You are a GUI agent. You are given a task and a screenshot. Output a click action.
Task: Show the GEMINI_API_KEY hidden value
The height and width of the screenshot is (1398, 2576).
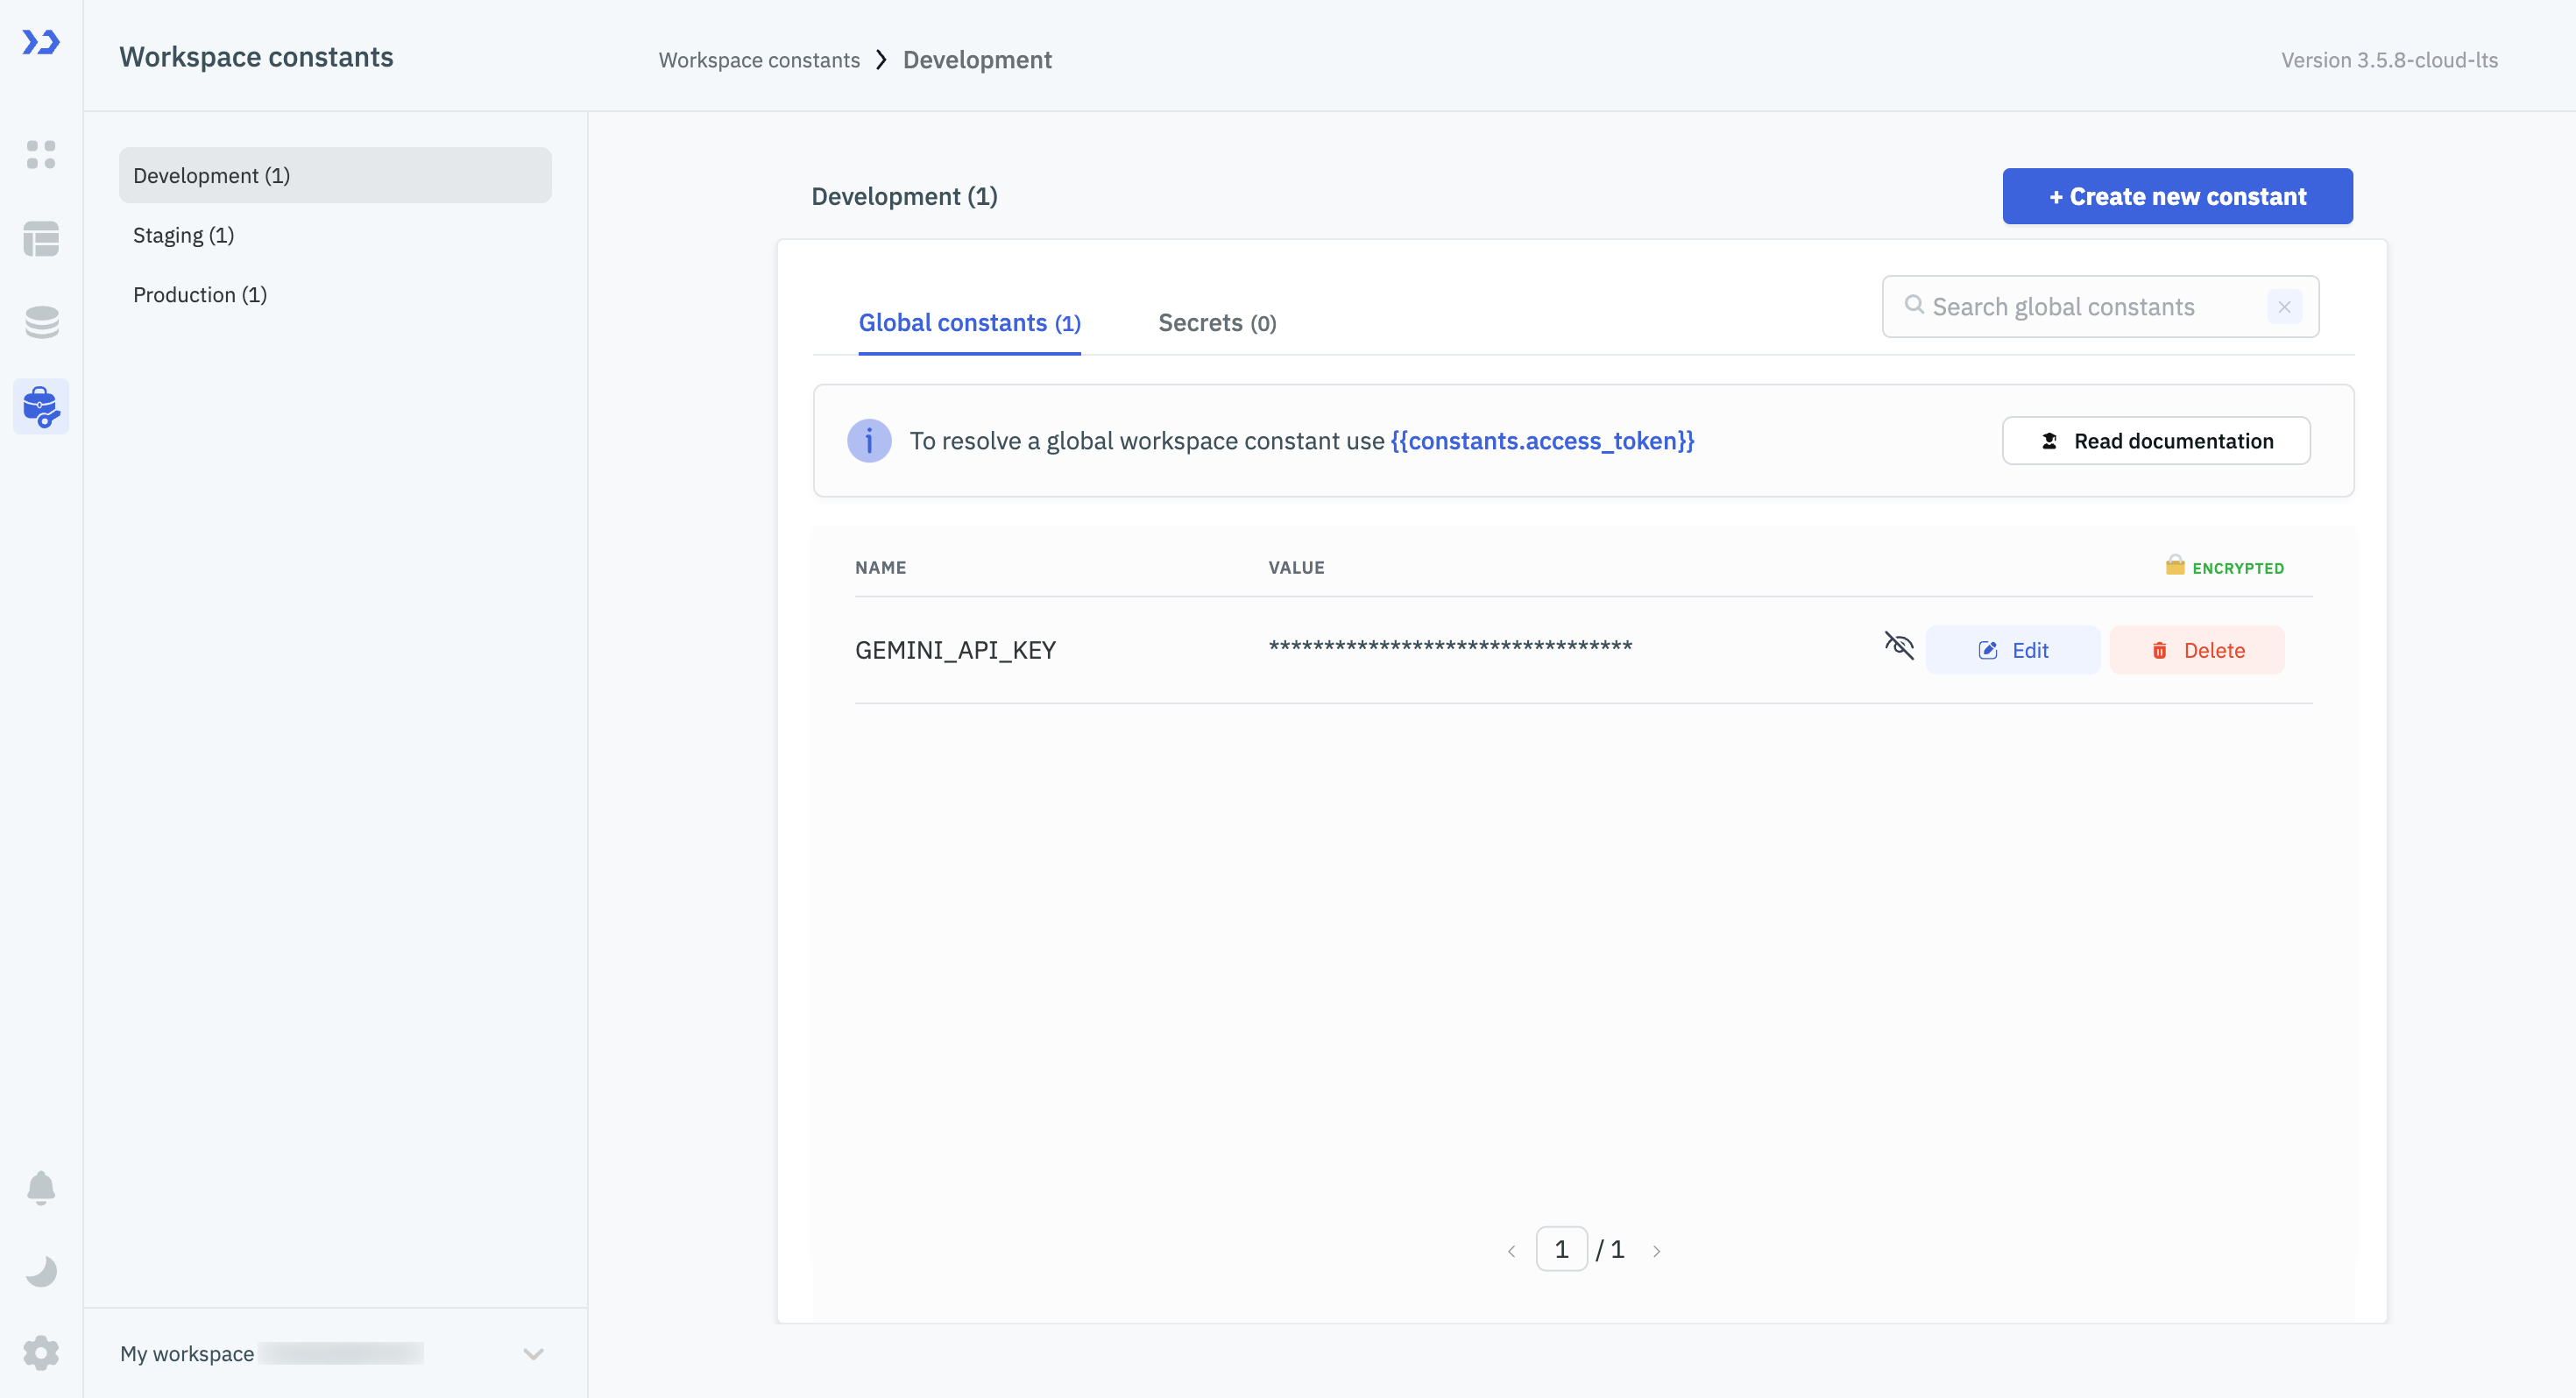pyautogui.click(x=1898, y=646)
